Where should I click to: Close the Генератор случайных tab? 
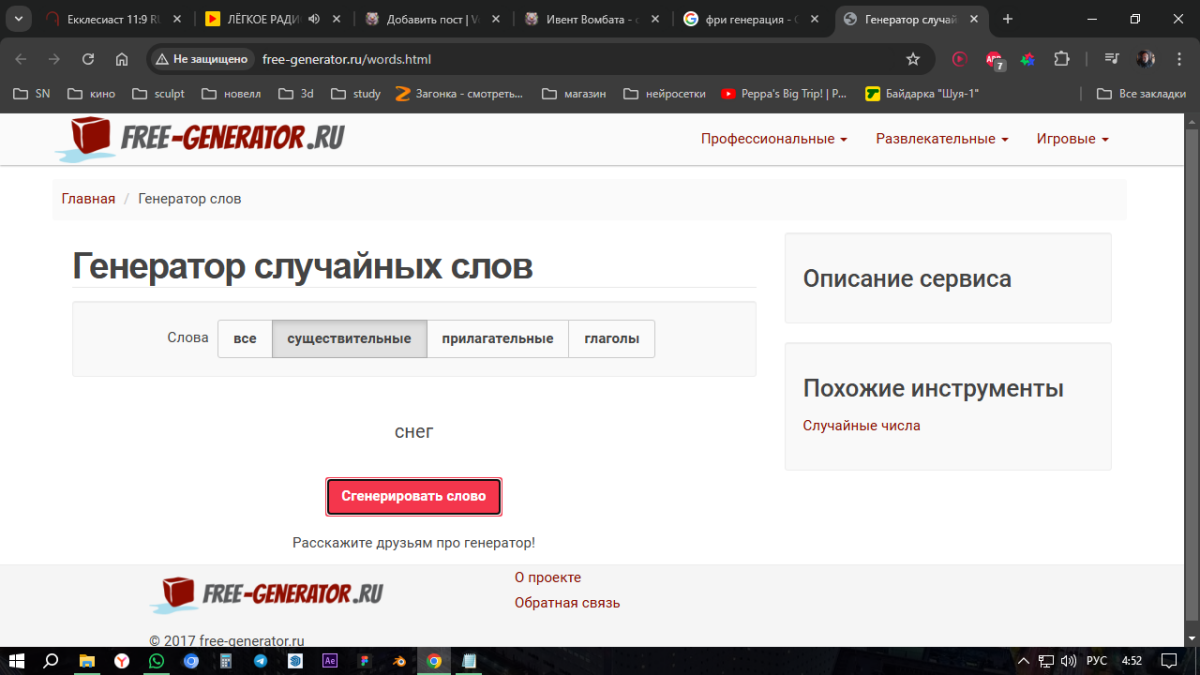tap(973, 19)
